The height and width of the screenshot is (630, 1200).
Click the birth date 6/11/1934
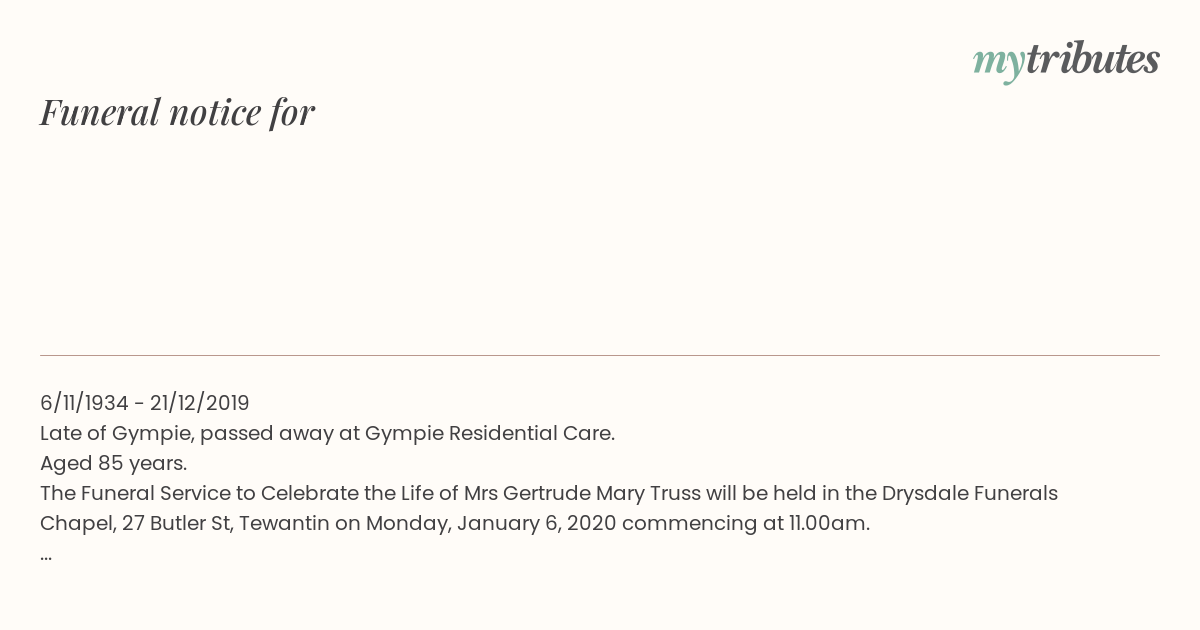click(84, 403)
